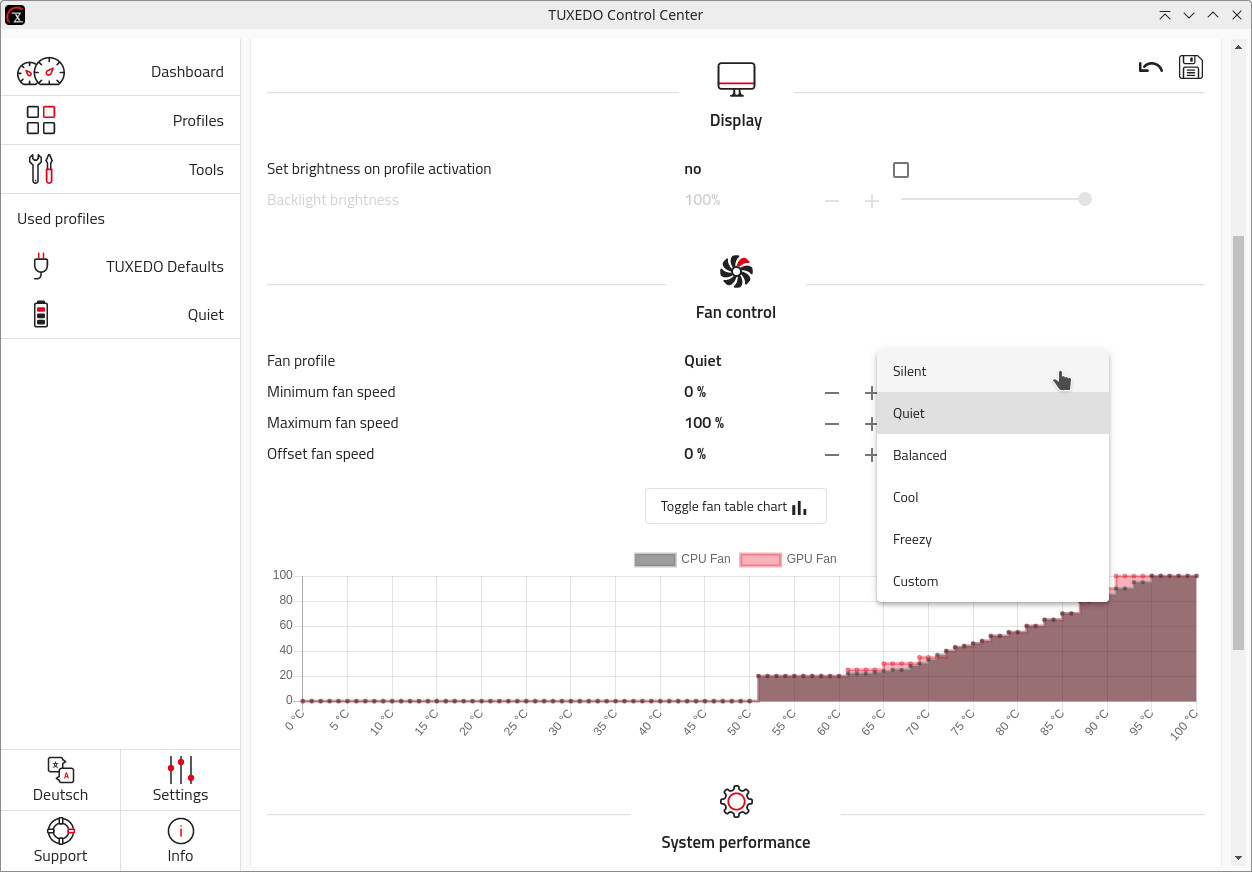The width and height of the screenshot is (1252, 872).
Task: Toggle GPU Fan series in chart legend
Action: point(788,559)
